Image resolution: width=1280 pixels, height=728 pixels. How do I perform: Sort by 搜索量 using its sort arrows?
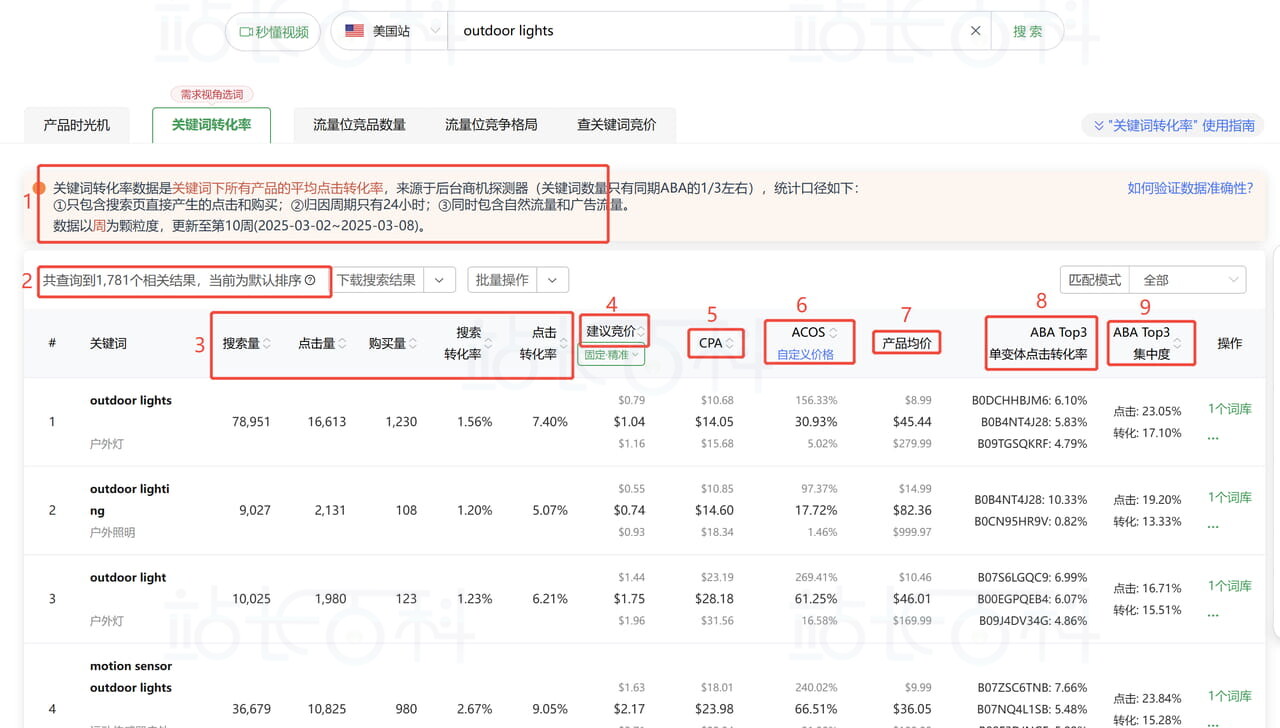pyautogui.click(x=267, y=343)
